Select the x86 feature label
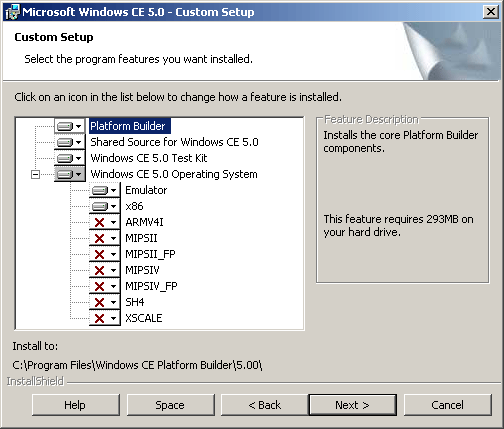 tap(134, 206)
